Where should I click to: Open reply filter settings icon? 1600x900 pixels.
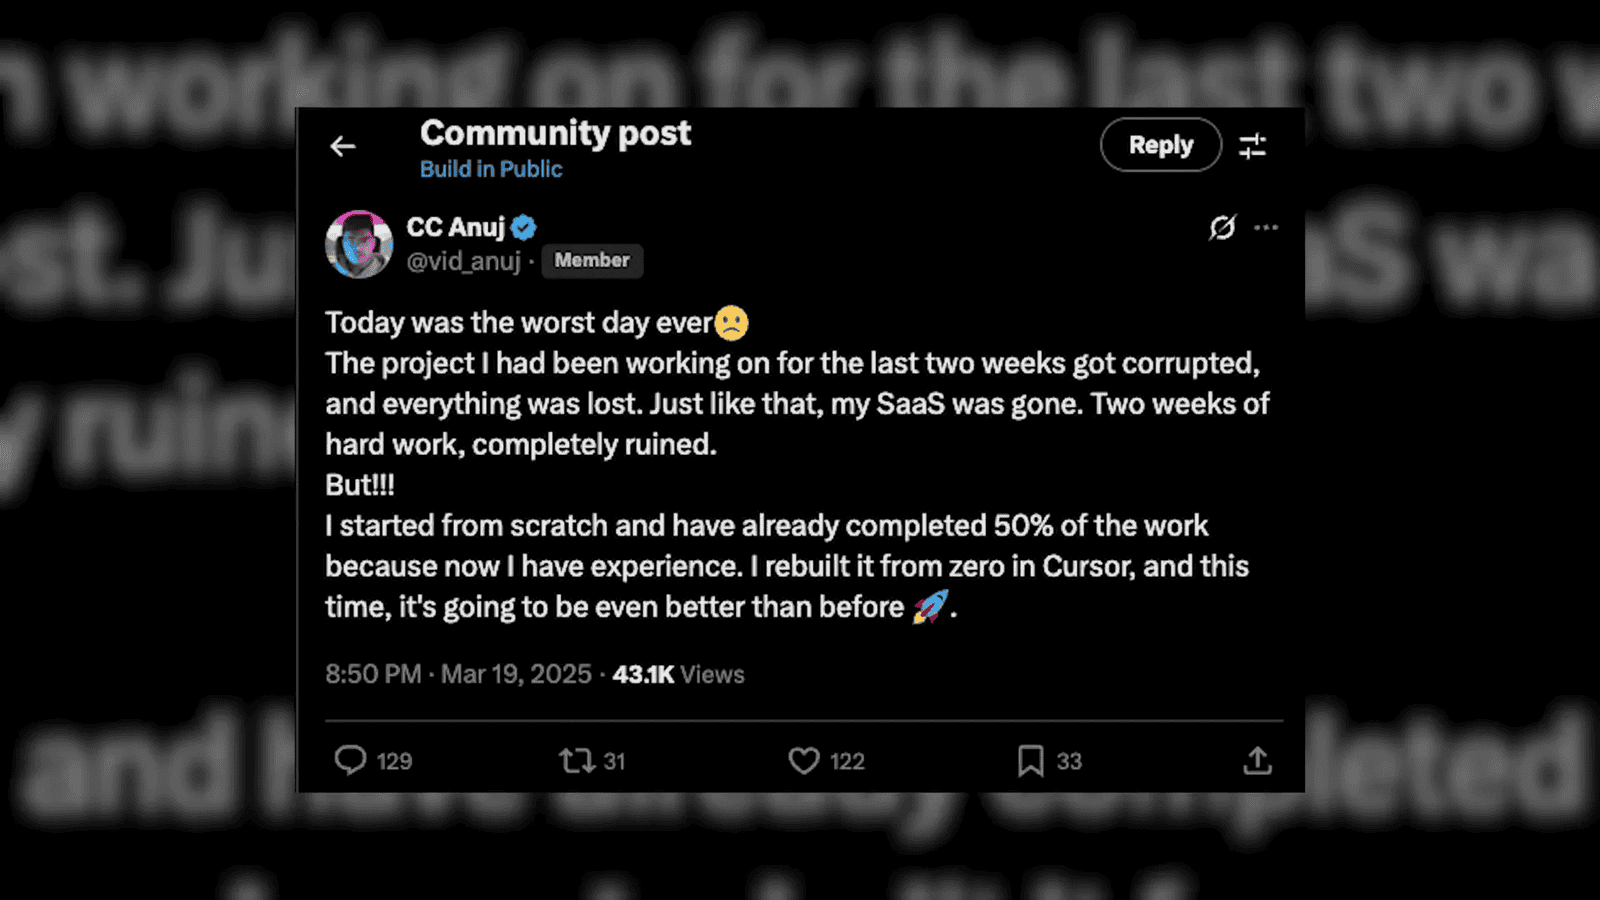1252,146
